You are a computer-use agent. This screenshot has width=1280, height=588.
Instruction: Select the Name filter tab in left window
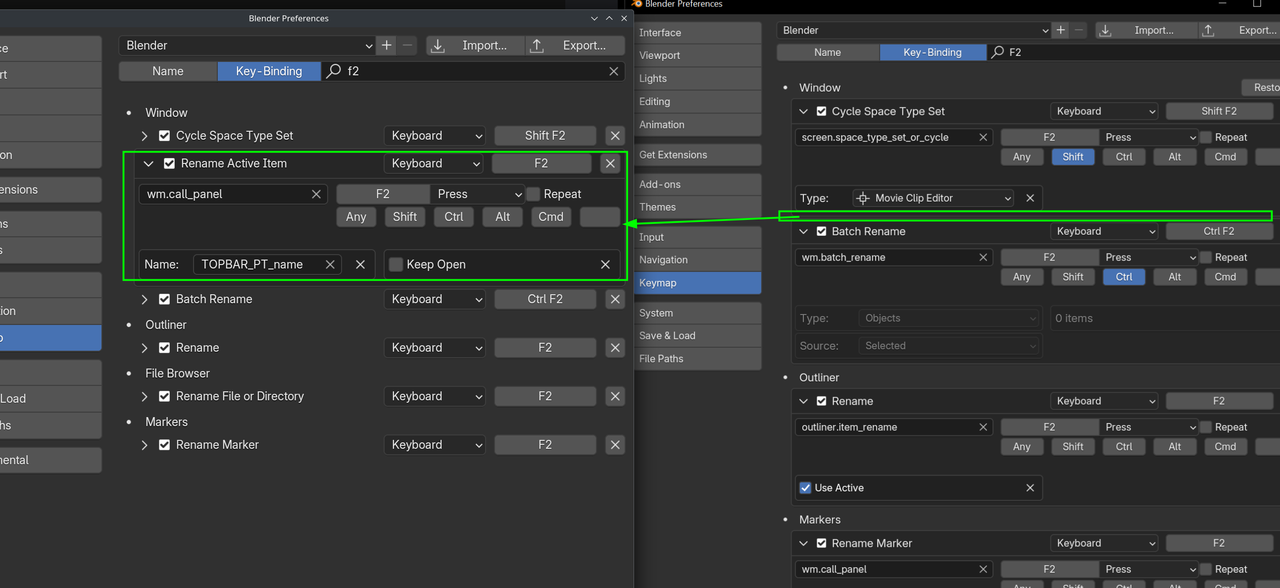click(168, 71)
